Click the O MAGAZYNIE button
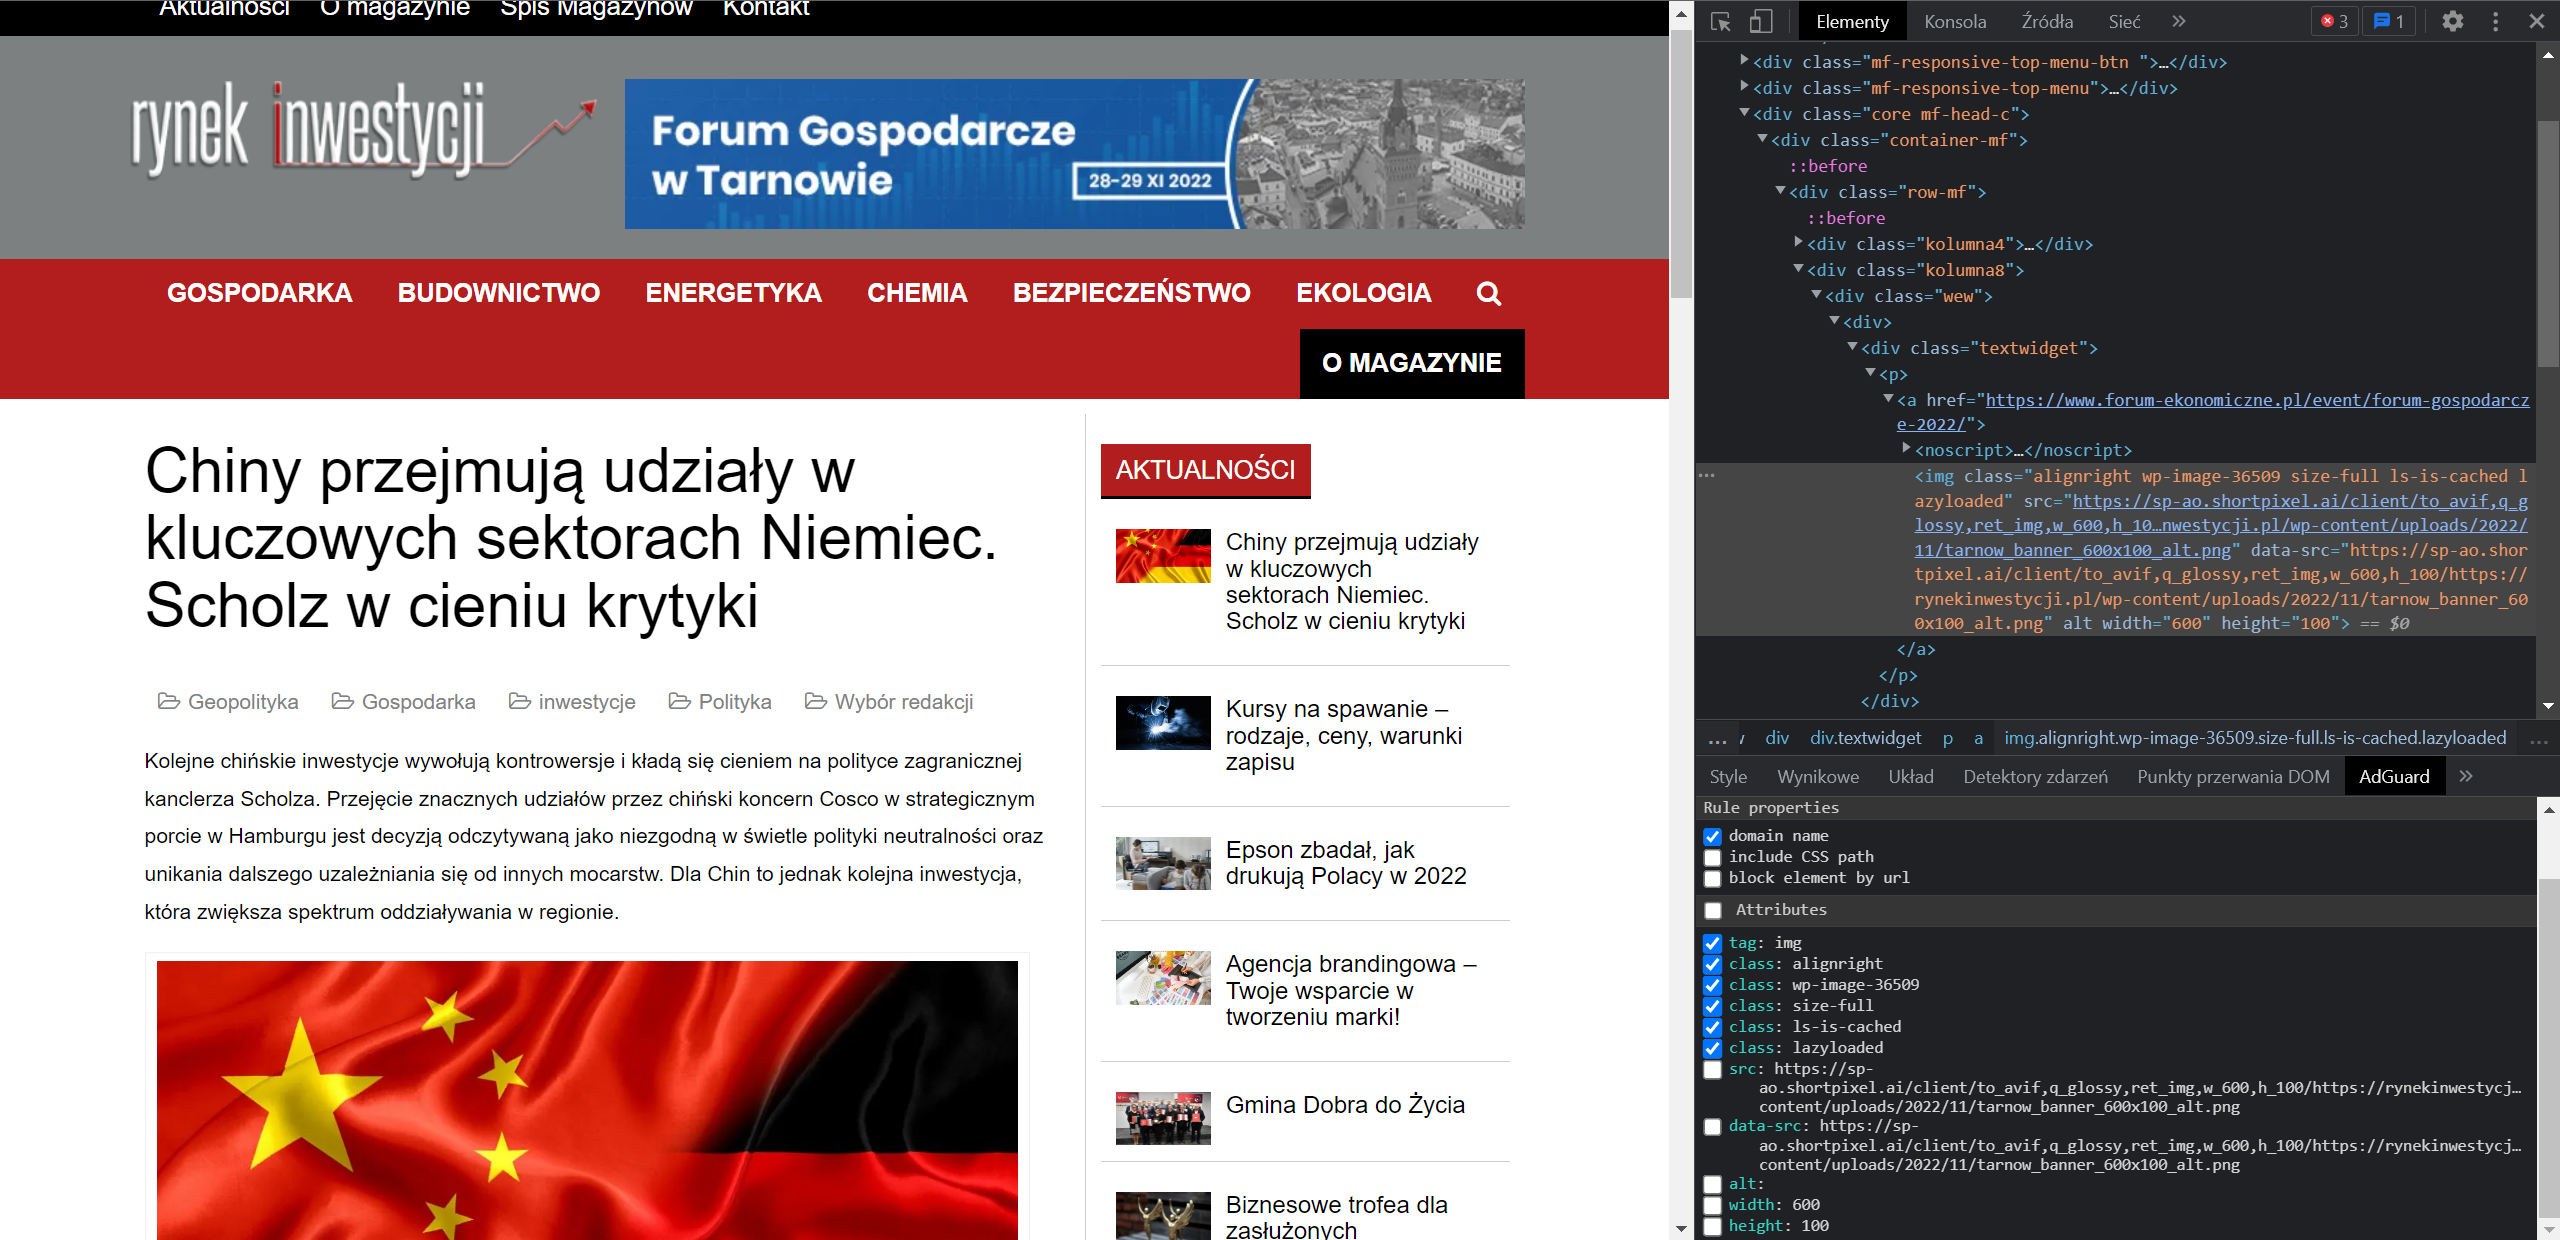The image size is (2560, 1240). point(1411,363)
